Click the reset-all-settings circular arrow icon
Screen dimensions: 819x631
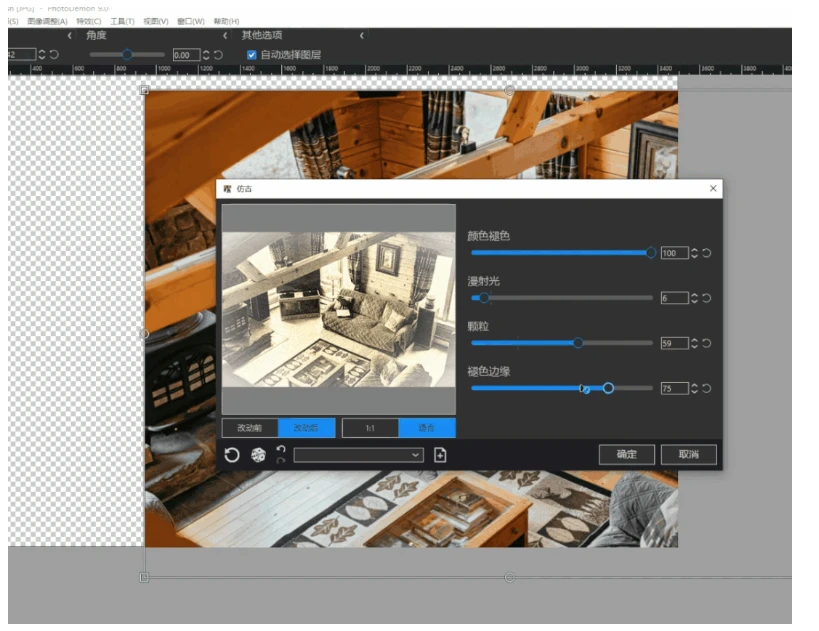232,455
